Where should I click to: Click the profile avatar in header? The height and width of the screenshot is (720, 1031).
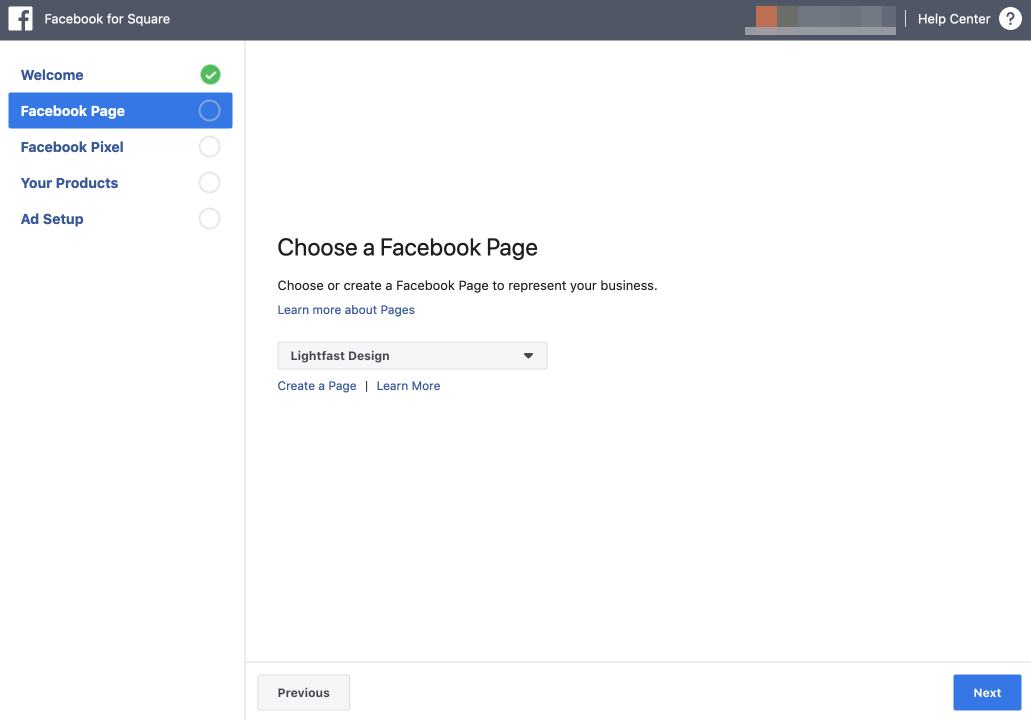(766, 16)
